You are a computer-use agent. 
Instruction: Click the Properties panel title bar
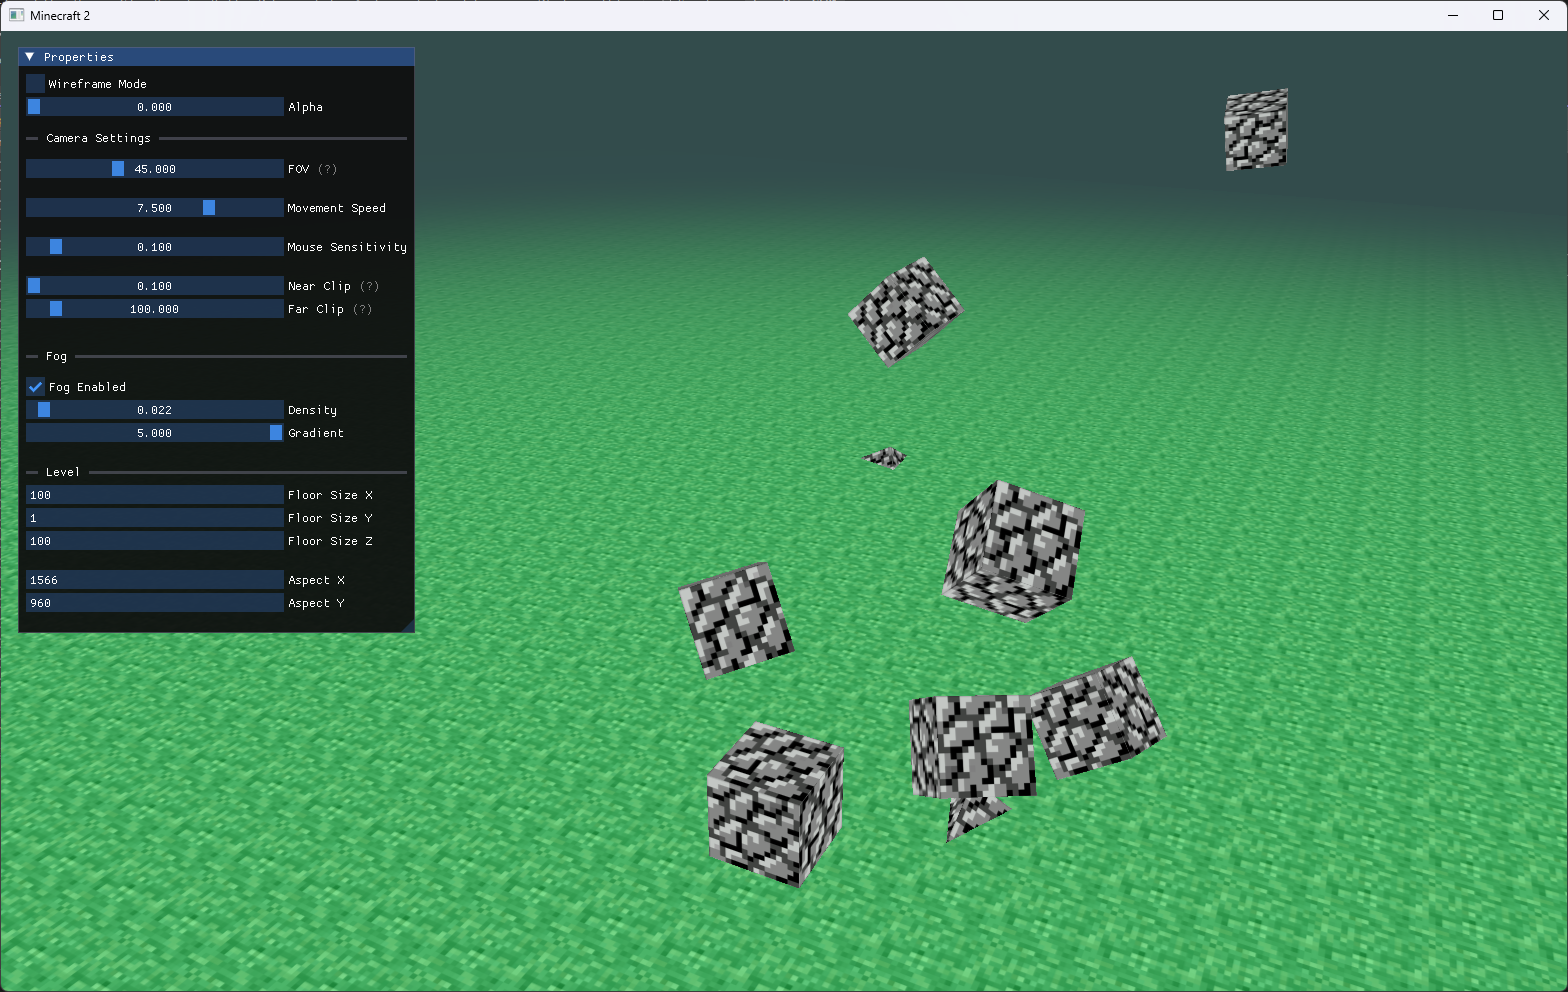coord(216,57)
